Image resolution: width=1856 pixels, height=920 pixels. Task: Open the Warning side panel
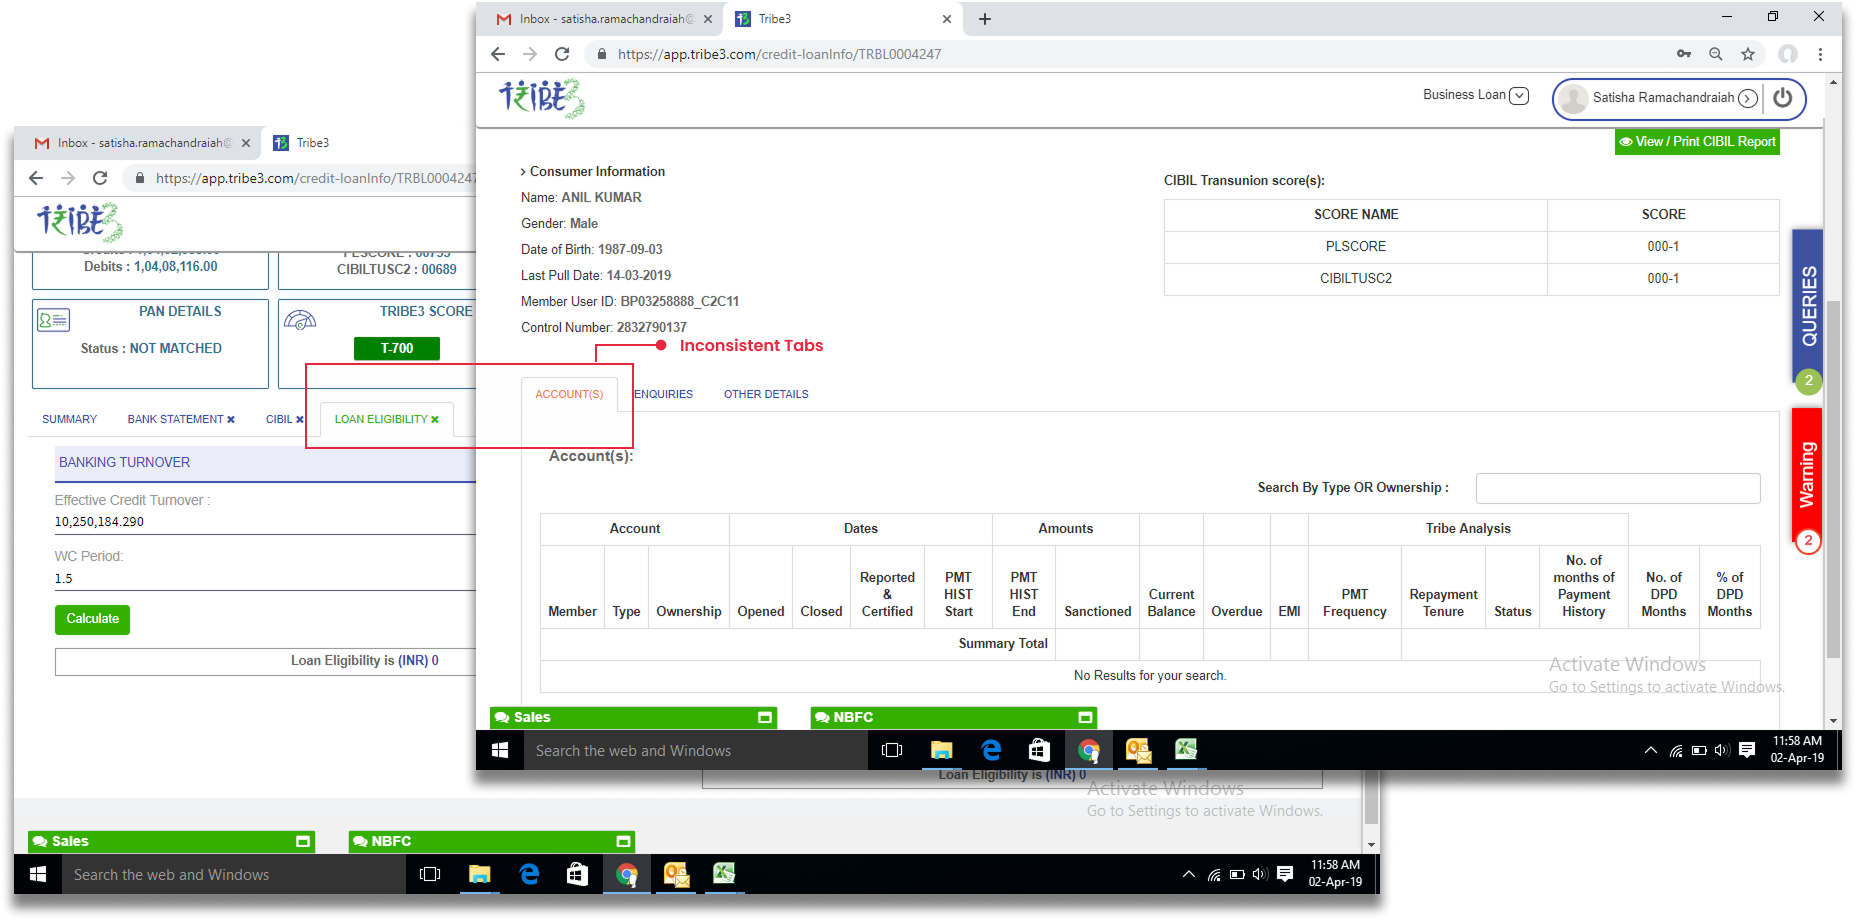[x=1807, y=475]
